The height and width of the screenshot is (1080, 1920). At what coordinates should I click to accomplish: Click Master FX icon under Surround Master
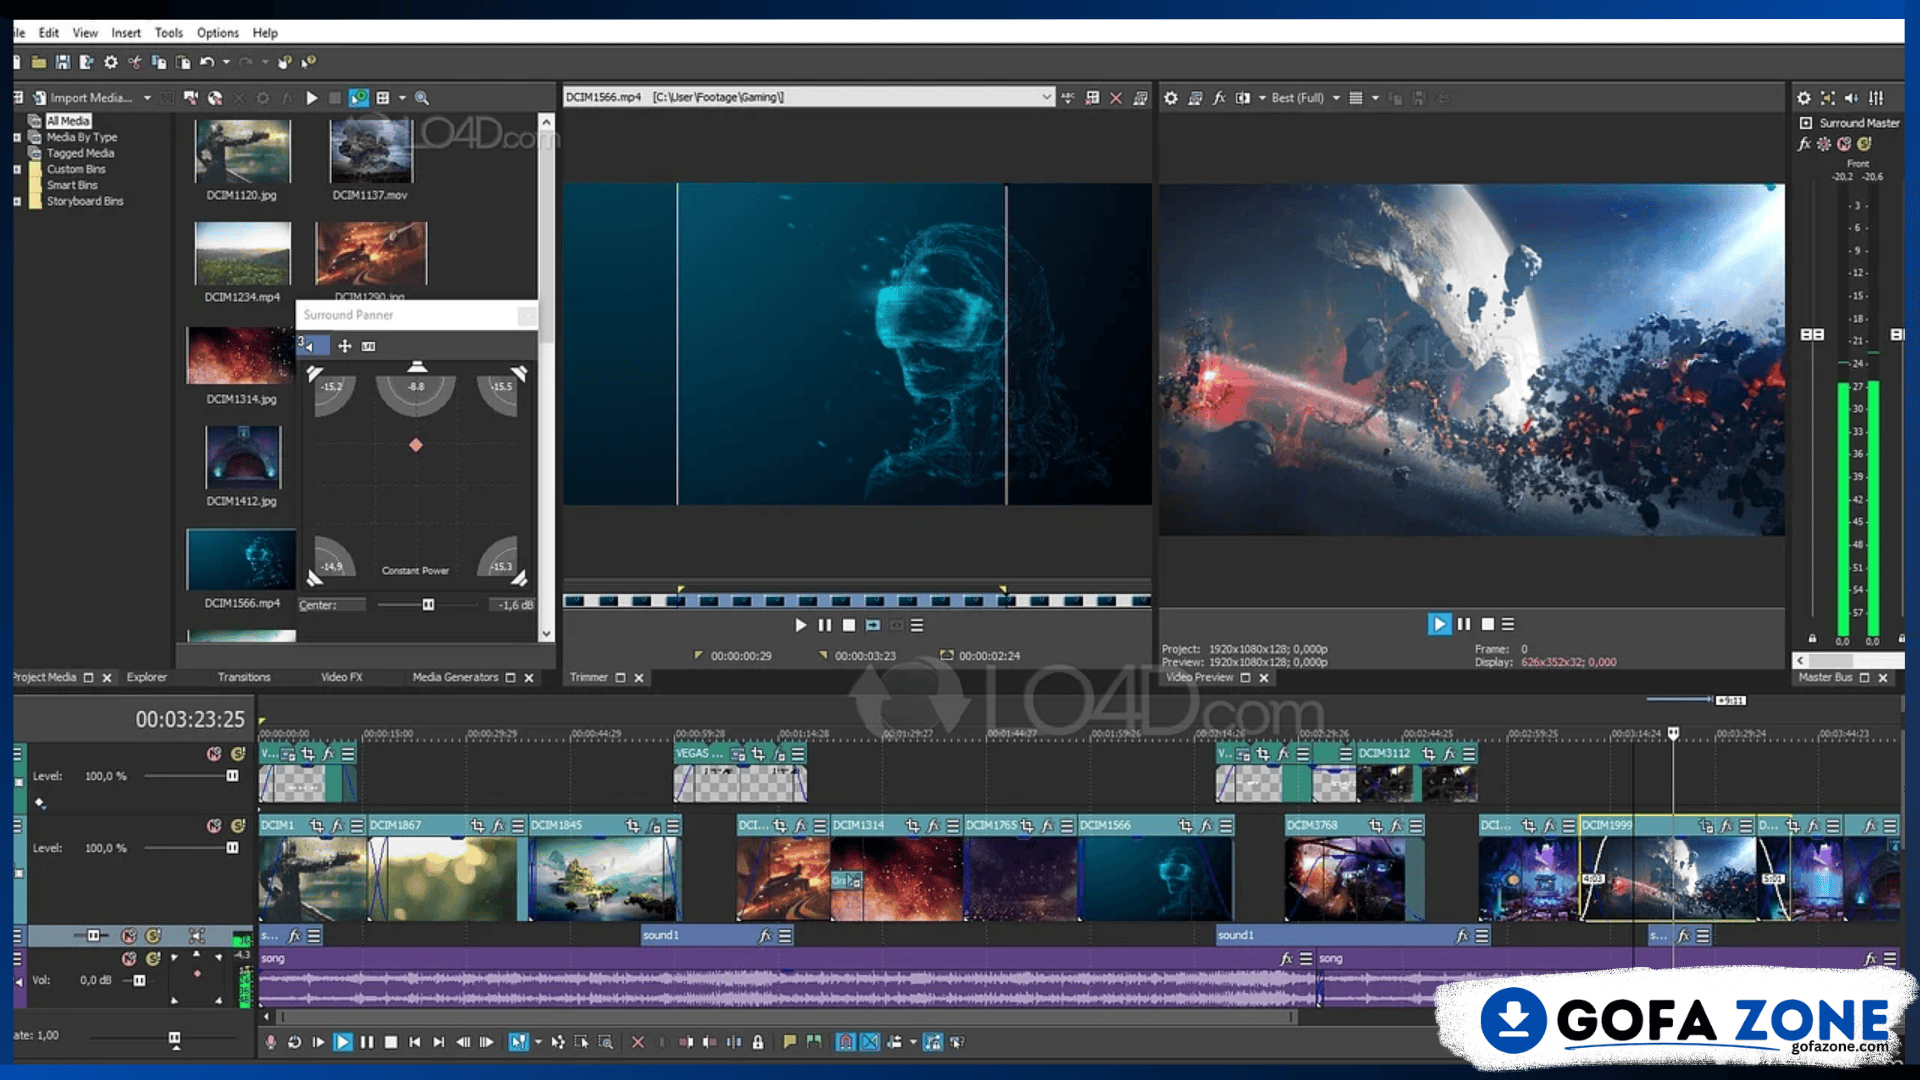(1804, 144)
